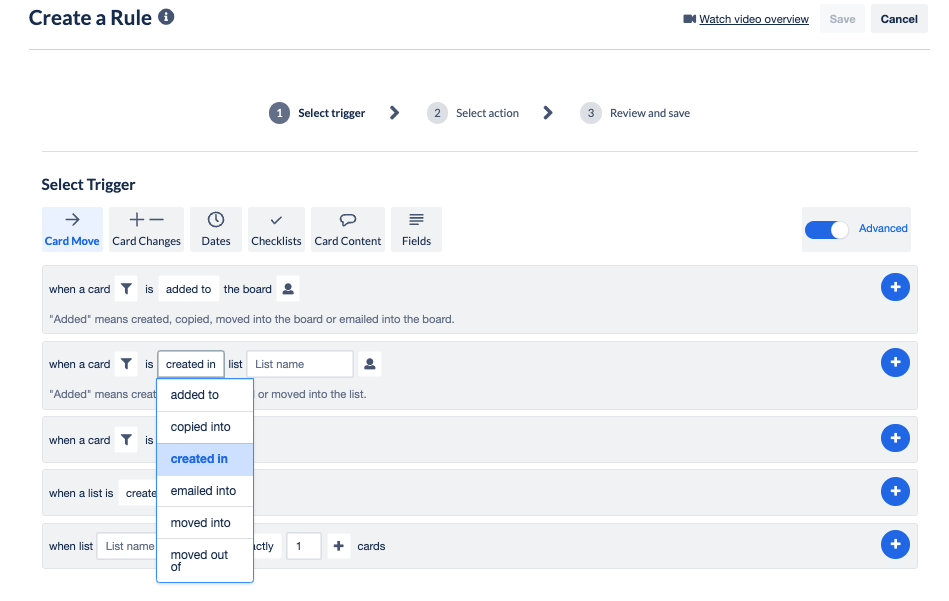The height and width of the screenshot is (601, 949).
Task: Open the Checklists trigger category
Action: (276, 229)
